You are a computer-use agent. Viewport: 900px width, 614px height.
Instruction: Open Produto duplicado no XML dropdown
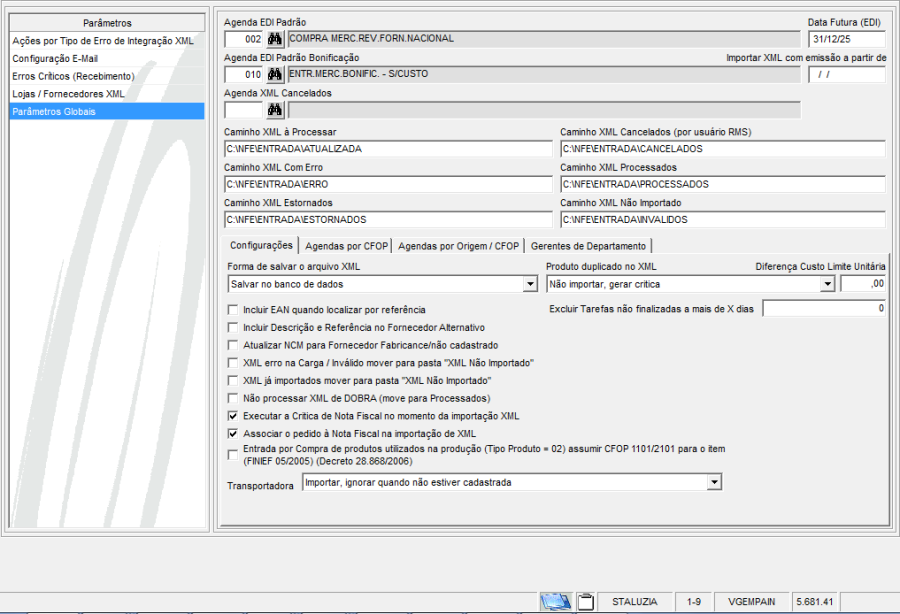[x=827, y=284]
